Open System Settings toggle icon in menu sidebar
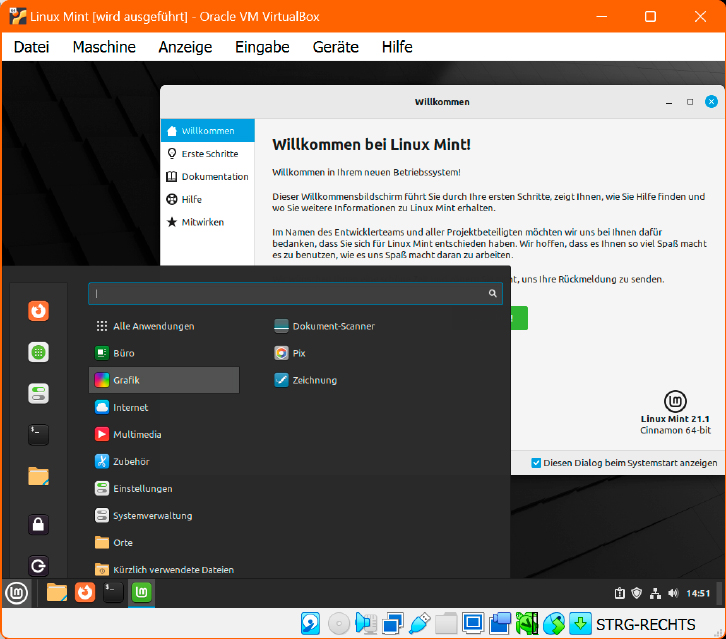Viewport: 726px width, 639px height. [38, 394]
